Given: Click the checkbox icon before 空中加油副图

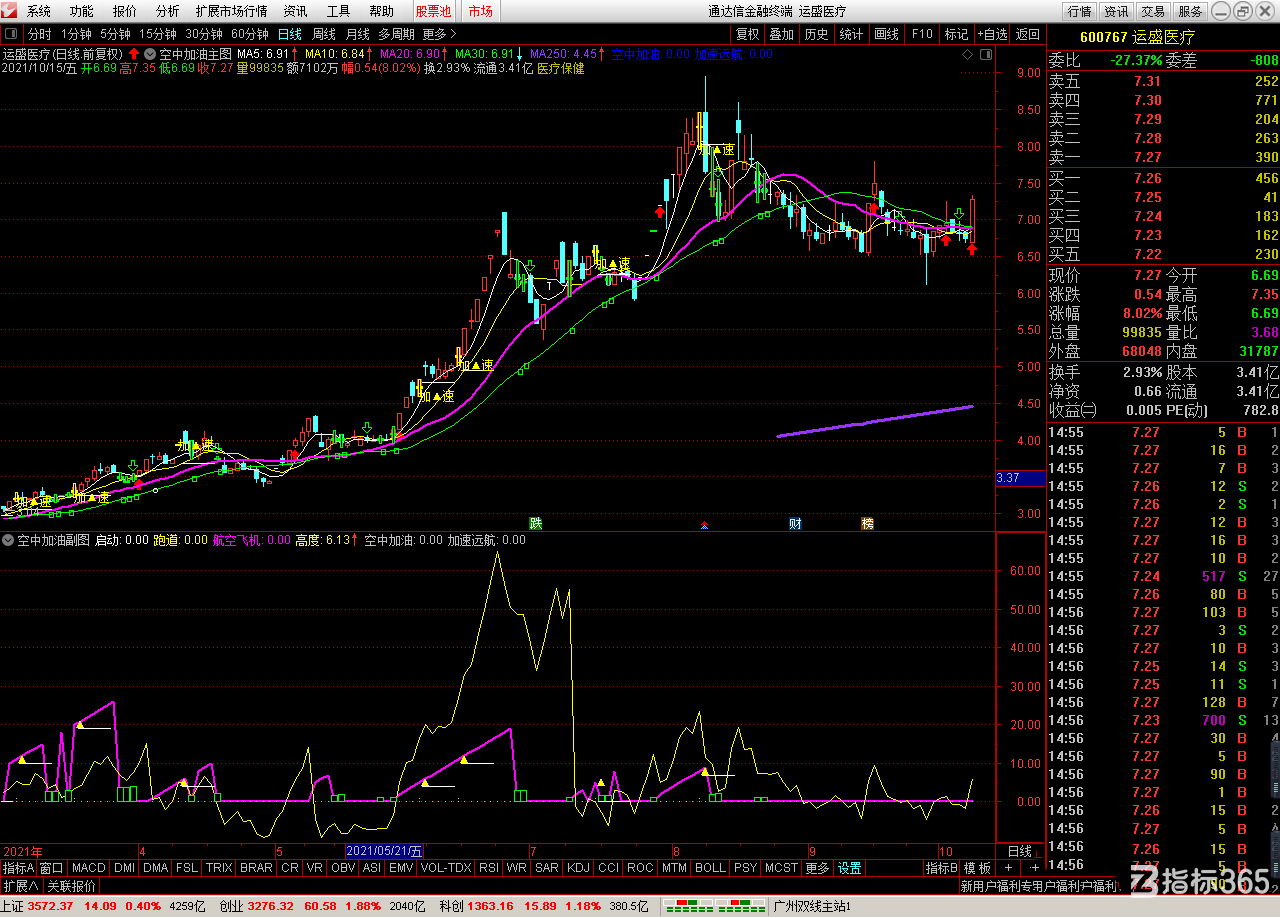Looking at the screenshot, I should [x=9, y=540].
